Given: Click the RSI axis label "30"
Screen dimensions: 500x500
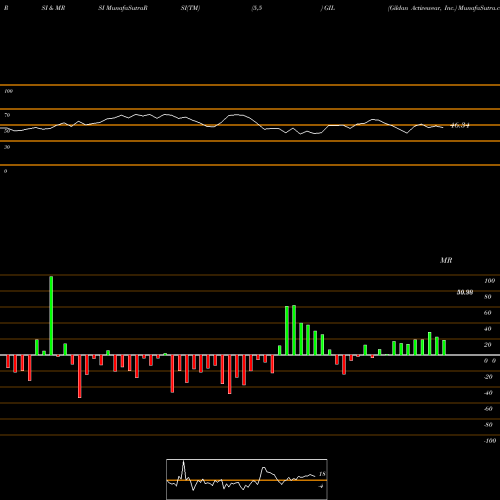Looking at the screenshot, I should tap(7, 147).
